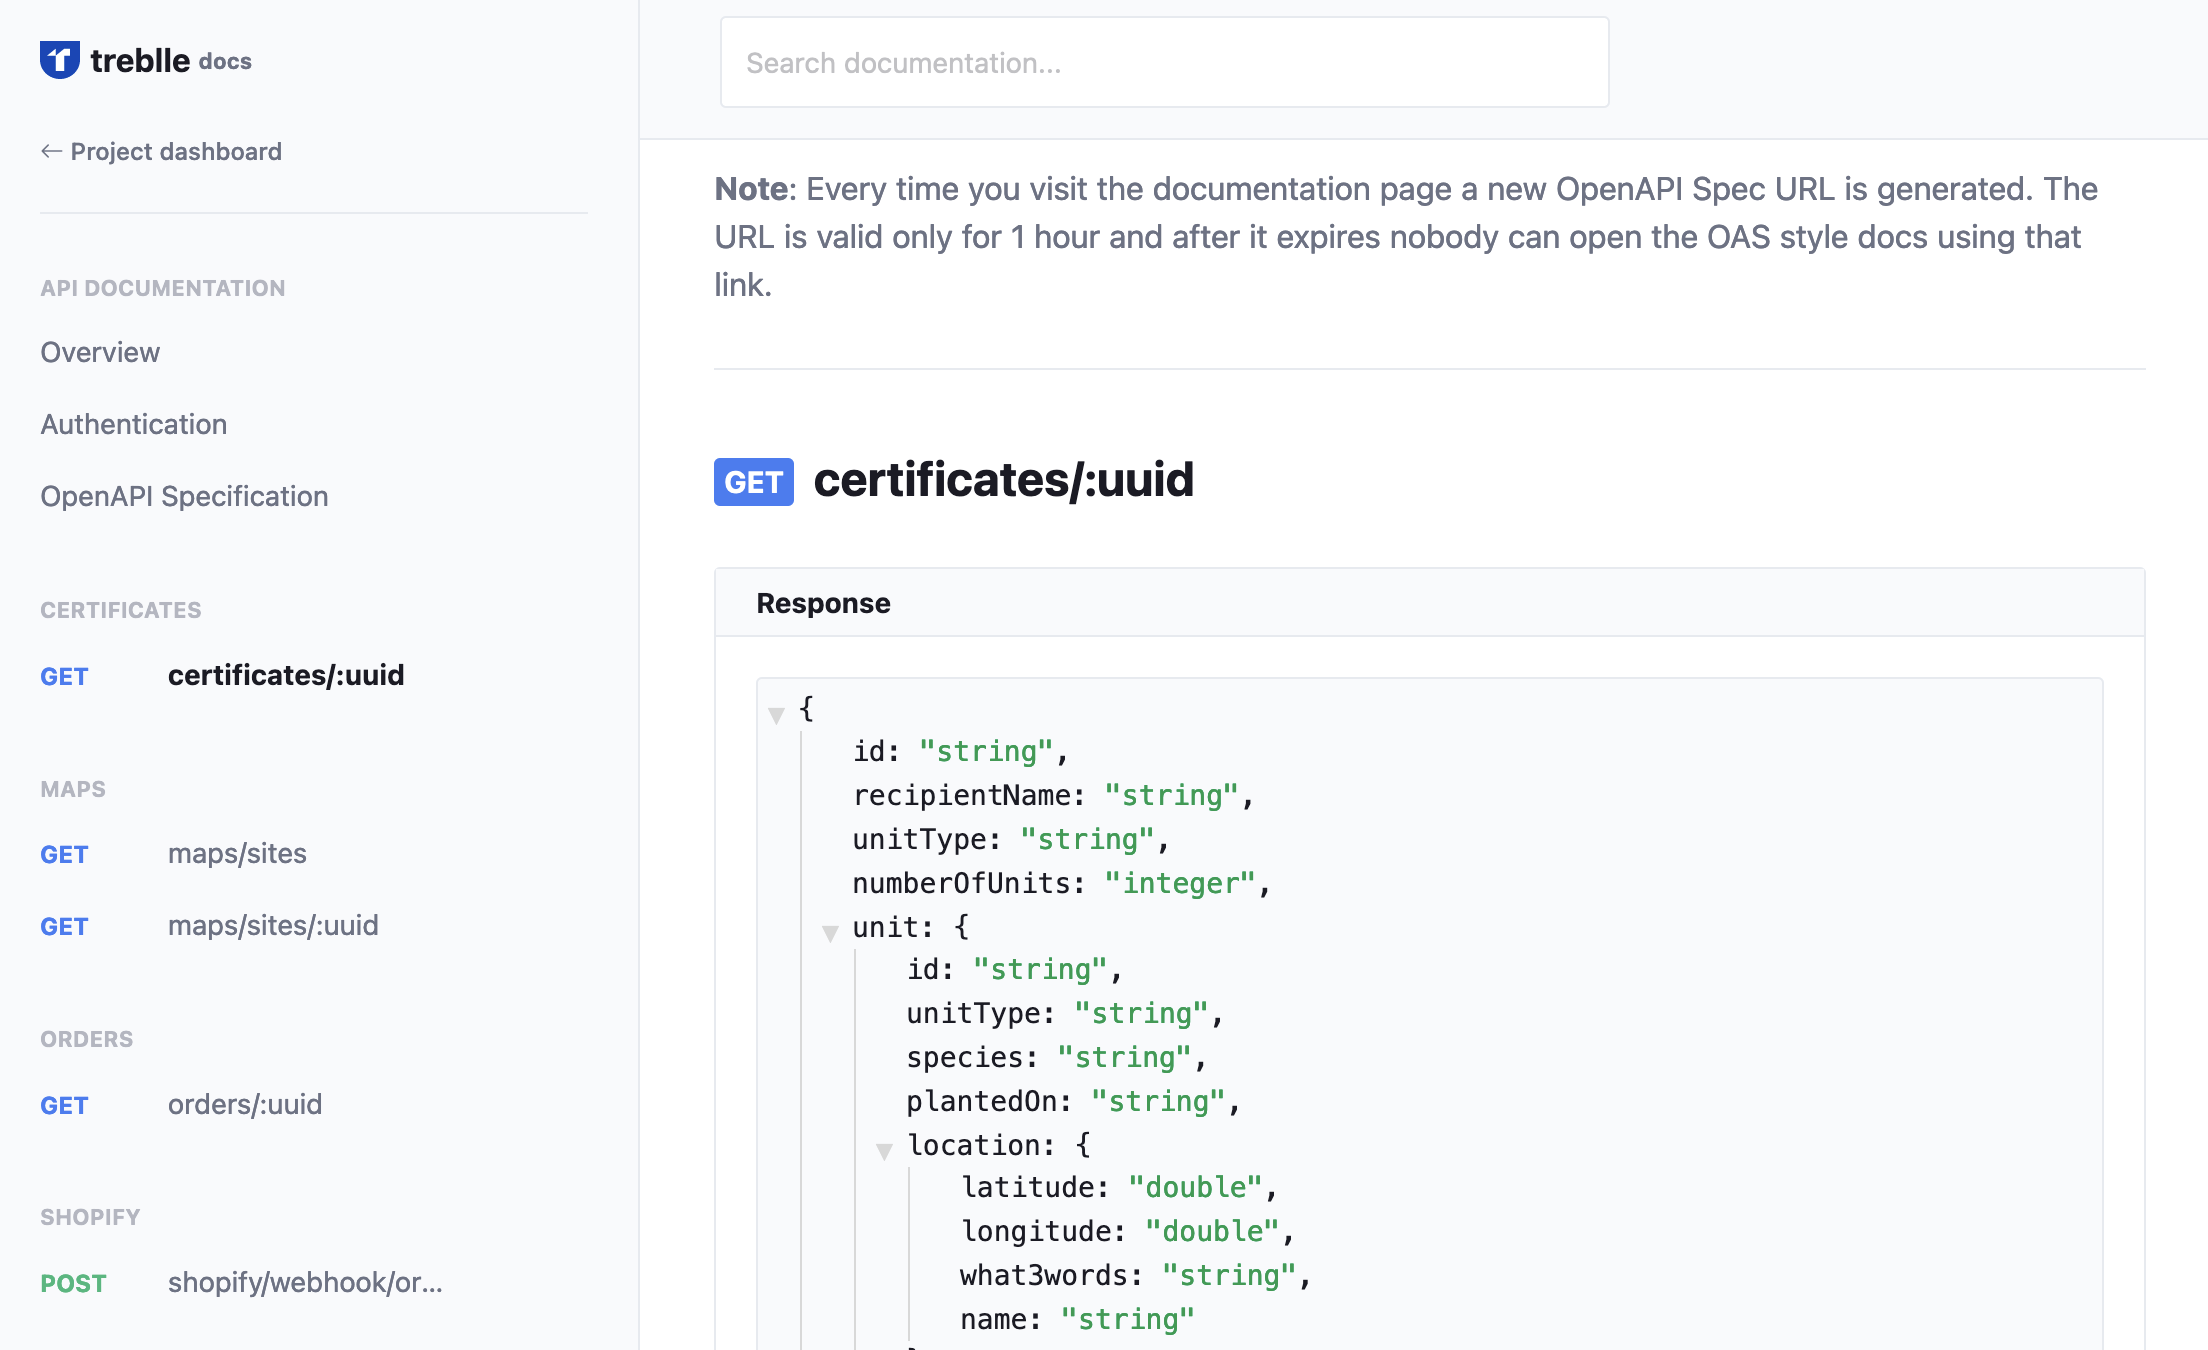Collapse the unit object
This screenshot has height=1350, width=2208.
click(x=830, y=932)
